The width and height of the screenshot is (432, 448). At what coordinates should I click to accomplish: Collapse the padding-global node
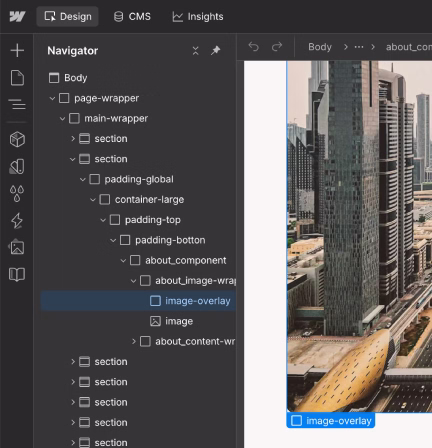point(83,179)
